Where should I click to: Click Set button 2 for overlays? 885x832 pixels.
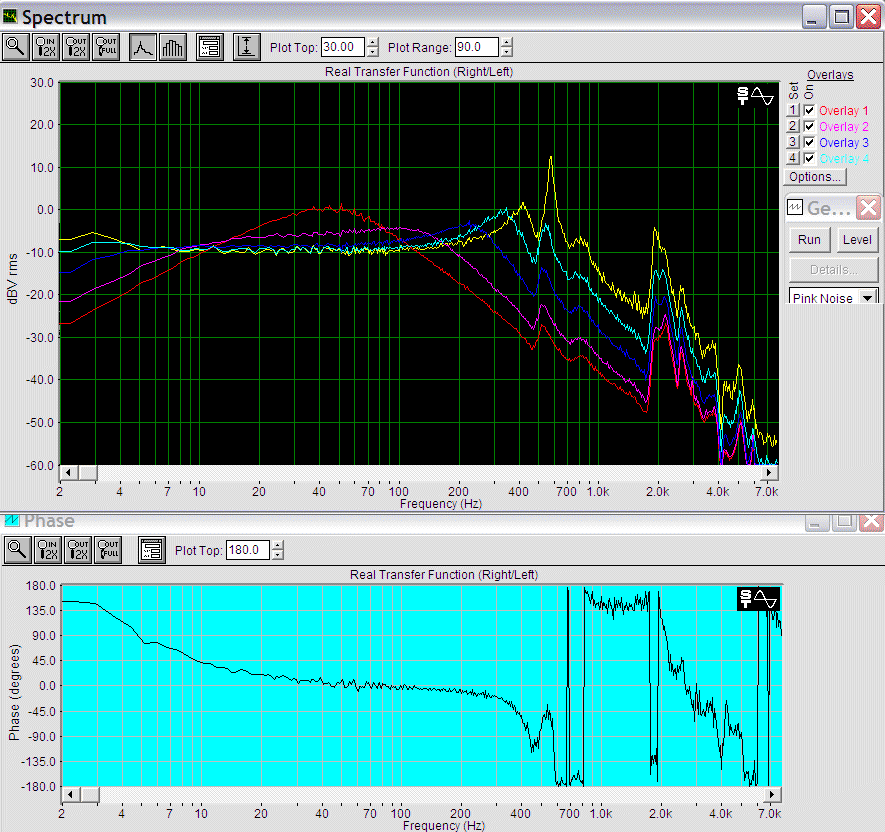coord(793,126)
